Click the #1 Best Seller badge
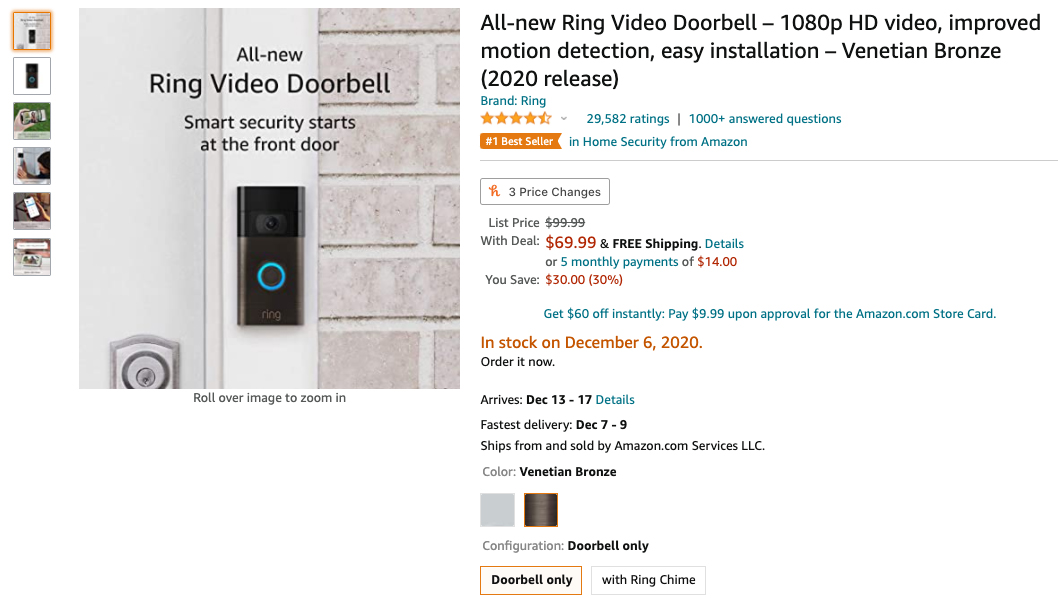The image size is (1058, 598). 520,142
